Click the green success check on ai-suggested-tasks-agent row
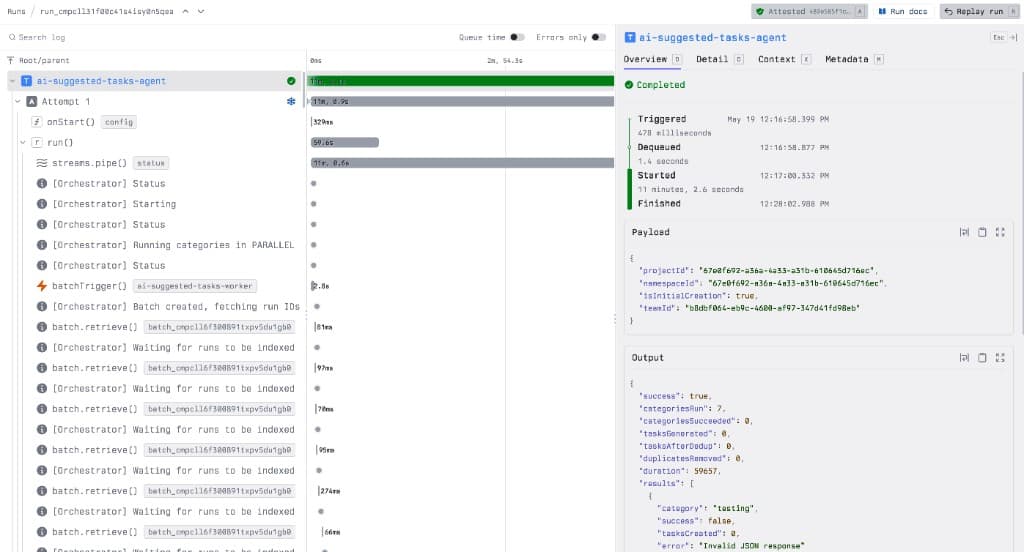The height and width of the screenshot is (552, 1024). click(291, 81)
